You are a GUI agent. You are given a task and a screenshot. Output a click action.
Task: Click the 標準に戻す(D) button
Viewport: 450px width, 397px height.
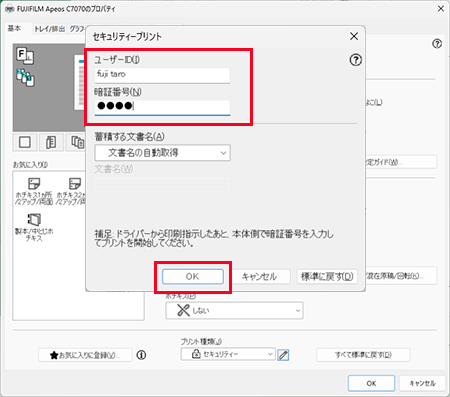coord(327,277)
